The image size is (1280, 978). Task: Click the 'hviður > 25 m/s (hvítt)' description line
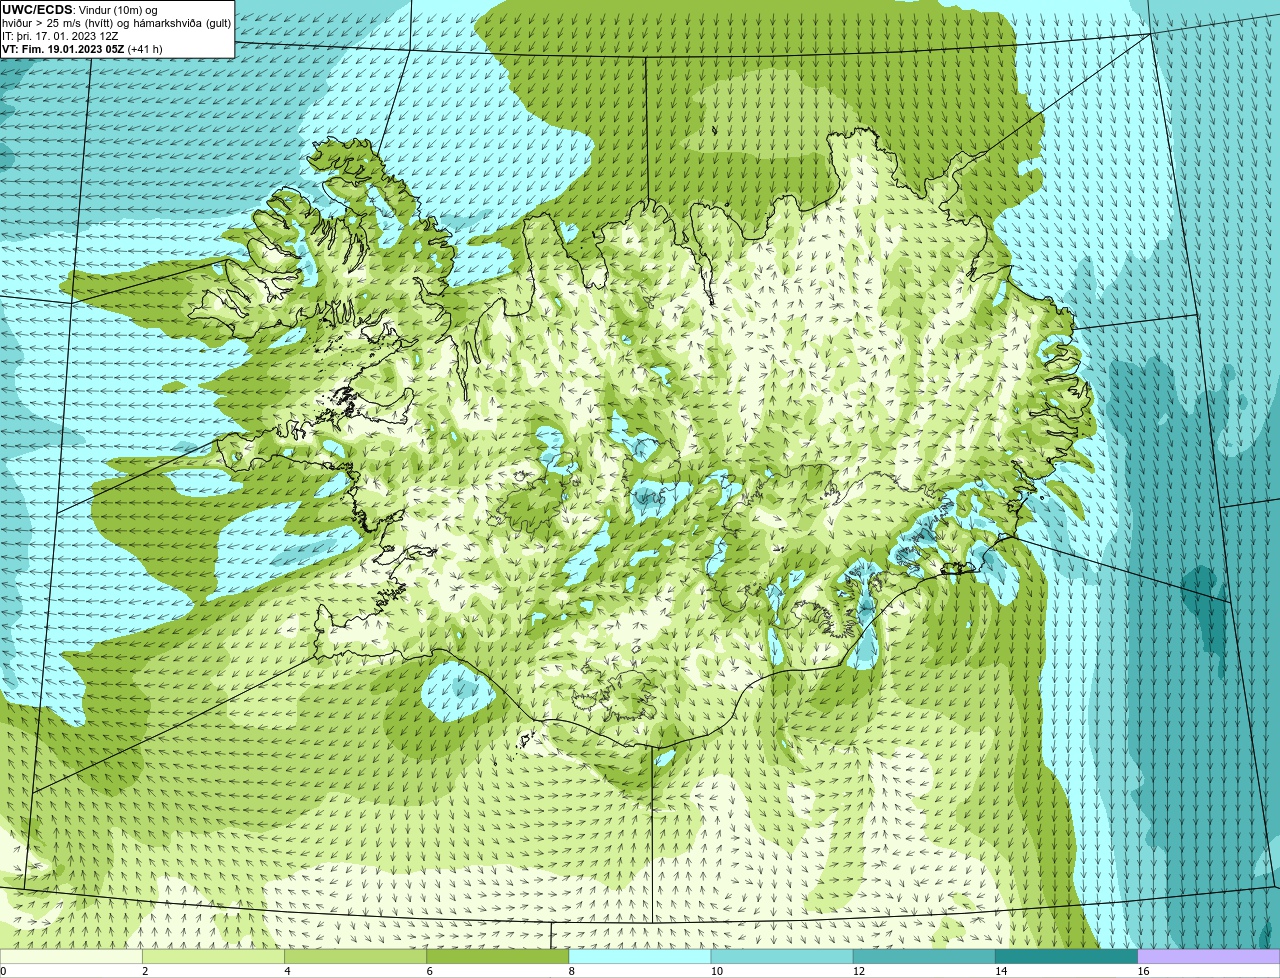[x=116, y=23]
